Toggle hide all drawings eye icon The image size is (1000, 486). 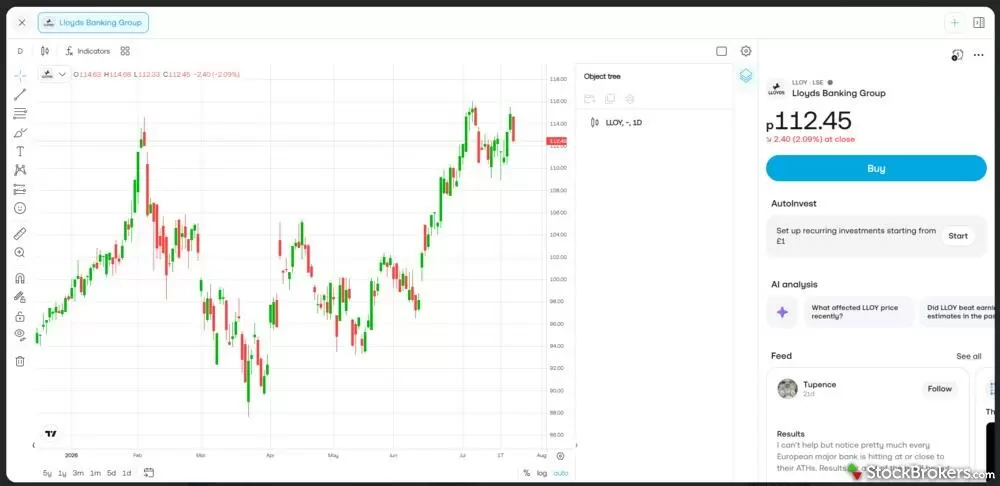pos(20,334)
